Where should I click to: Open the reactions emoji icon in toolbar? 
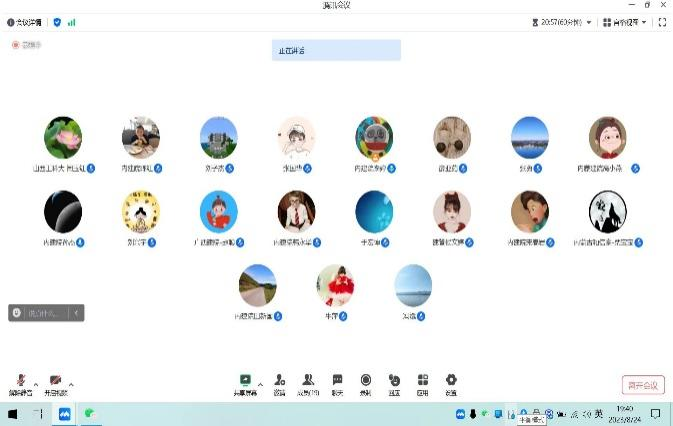394,381
